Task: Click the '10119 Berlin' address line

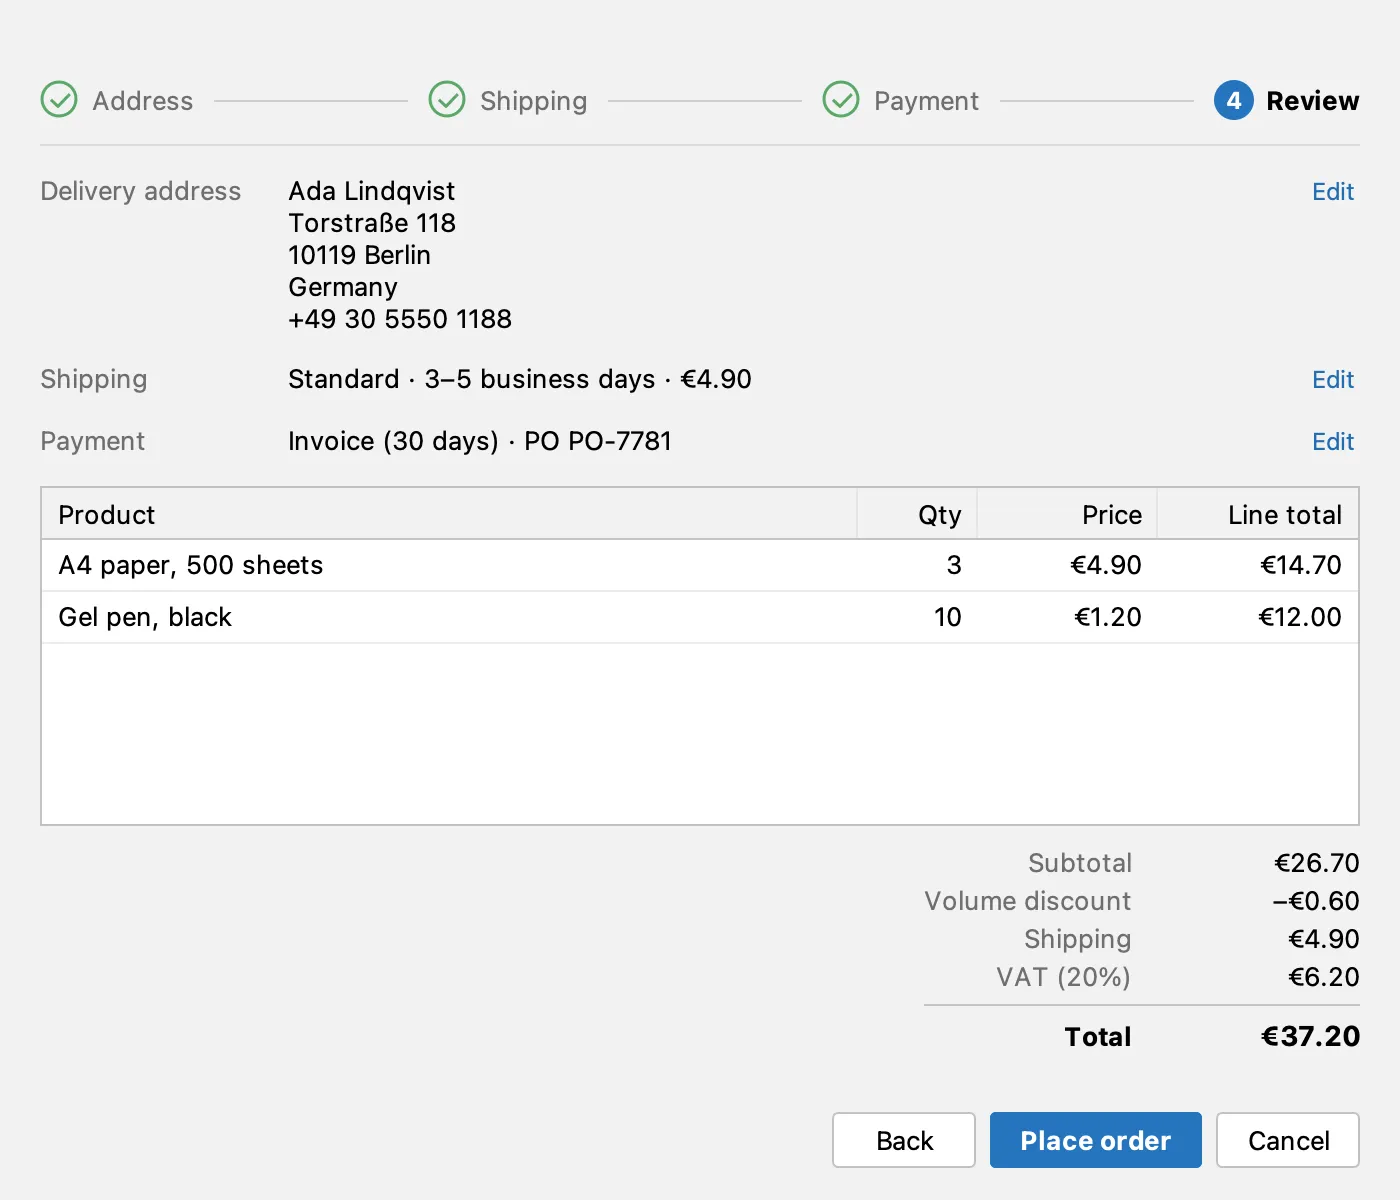Action: click(359, 255)
